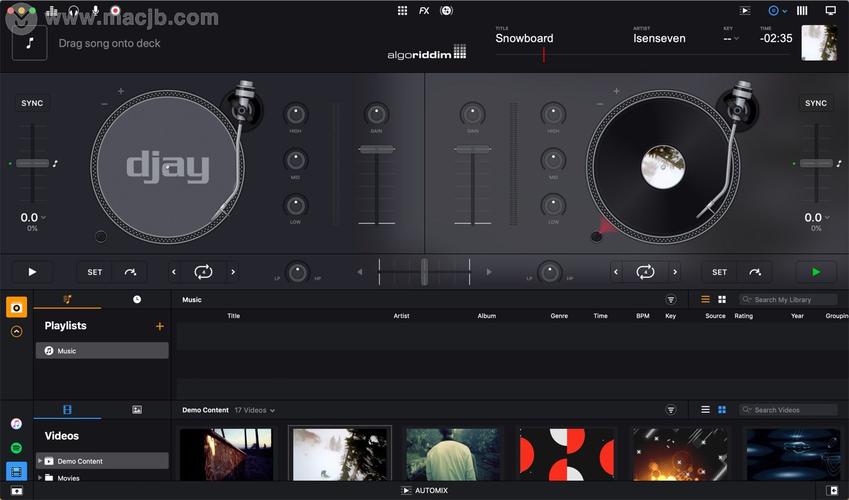Select the Spotify source icon
849x500 pixels.
pos(16,448)
